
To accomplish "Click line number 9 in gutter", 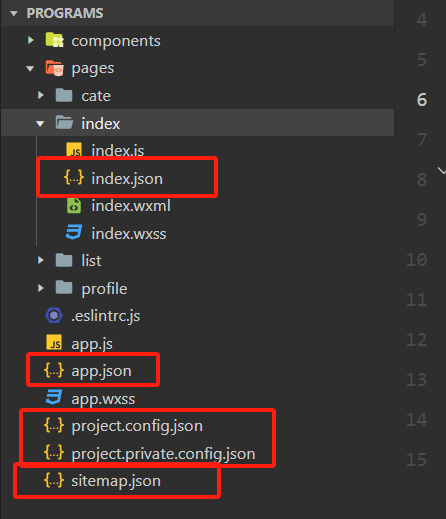I will click(x=422, y=220).
